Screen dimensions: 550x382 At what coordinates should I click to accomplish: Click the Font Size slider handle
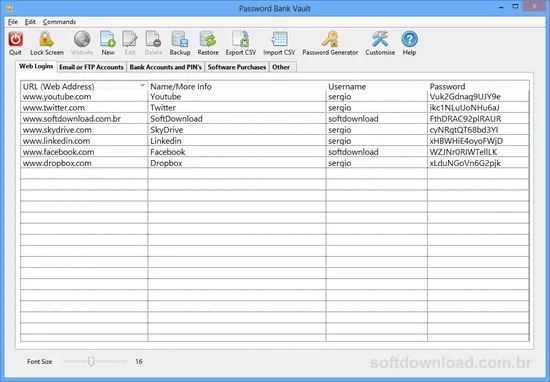point(91,361)
